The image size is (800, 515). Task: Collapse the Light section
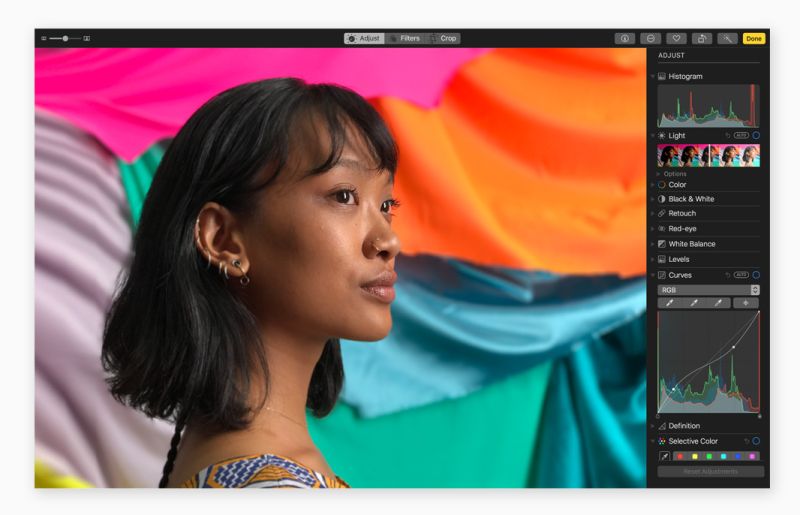tap(653, 135)
